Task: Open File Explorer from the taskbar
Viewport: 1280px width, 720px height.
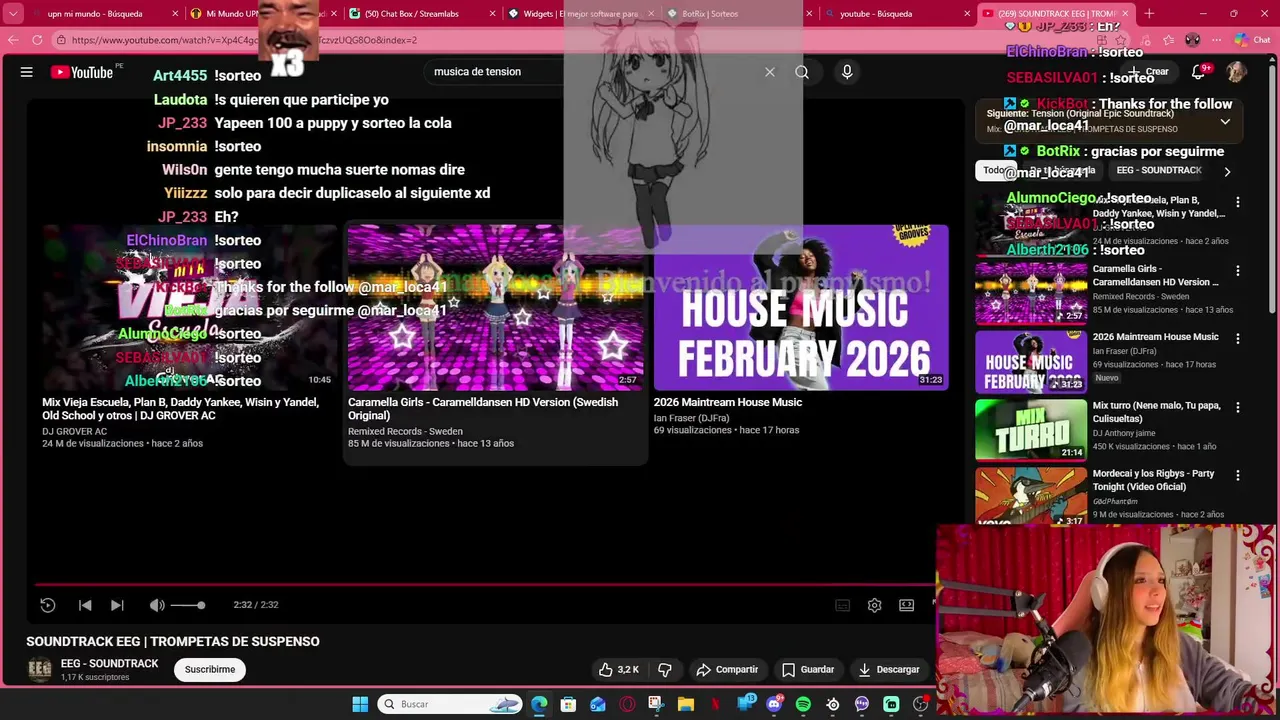Action: pos(686,704)
